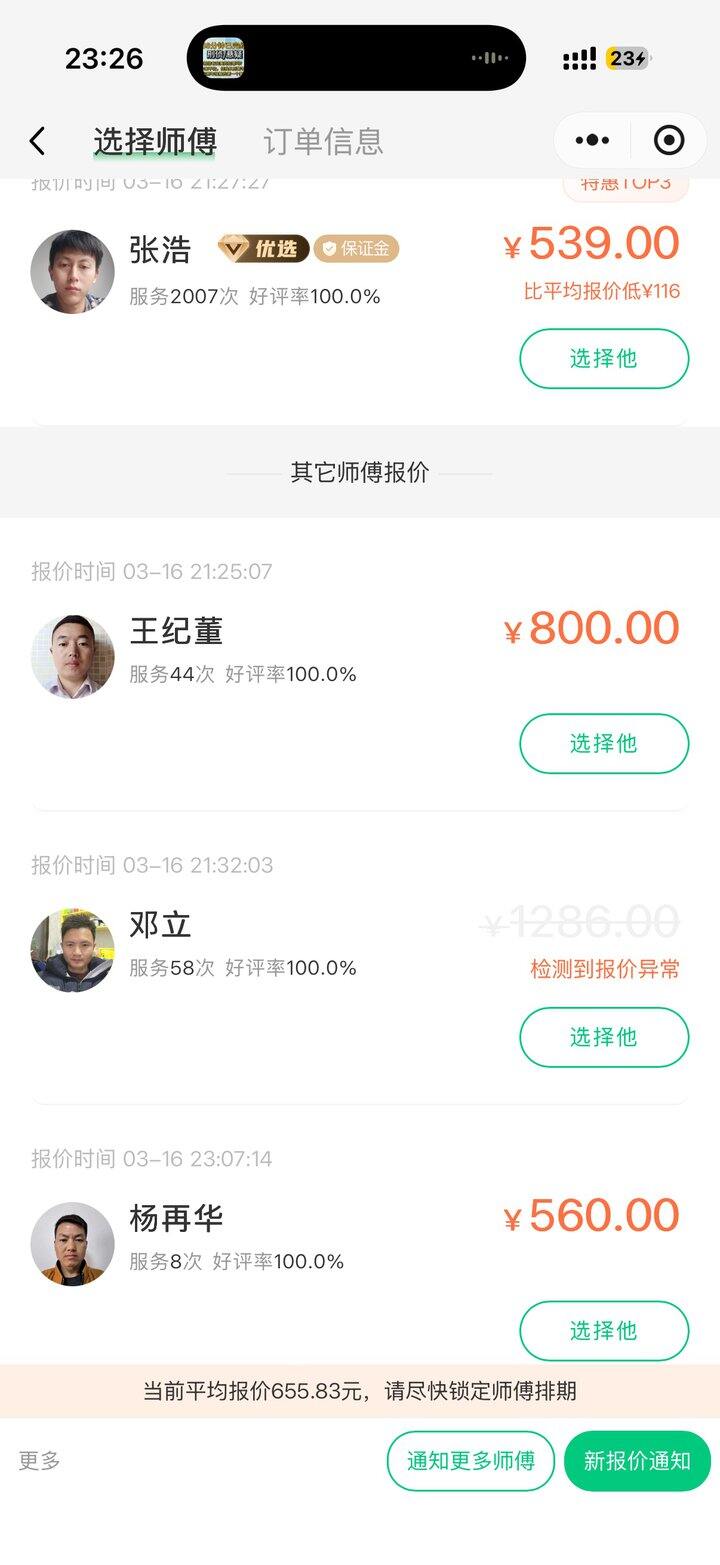
Task: Tap the back arrow icon
Action: coord(38,141)
